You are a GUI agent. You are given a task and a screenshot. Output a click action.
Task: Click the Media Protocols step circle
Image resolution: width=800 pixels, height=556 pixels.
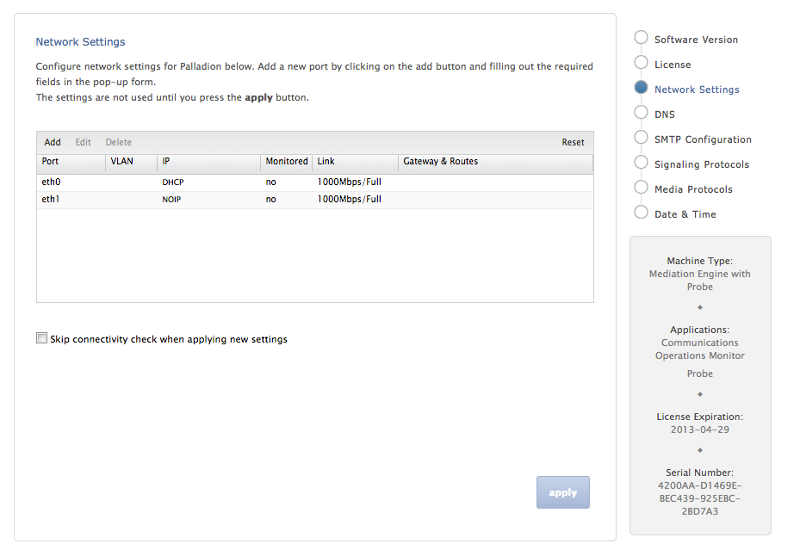click(641, 188)
